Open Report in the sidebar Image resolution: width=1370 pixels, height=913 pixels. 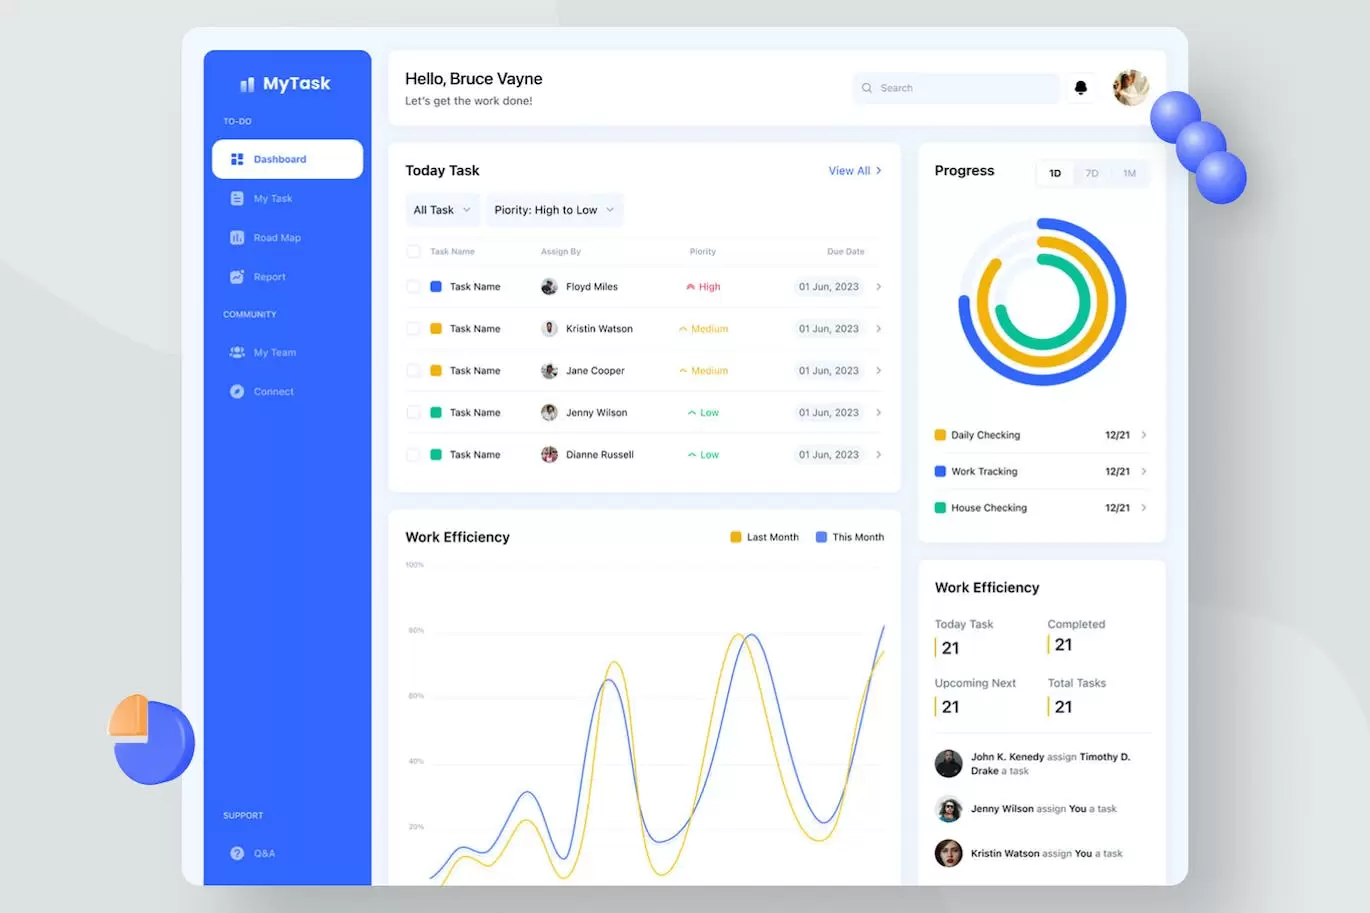coord(269,277)
